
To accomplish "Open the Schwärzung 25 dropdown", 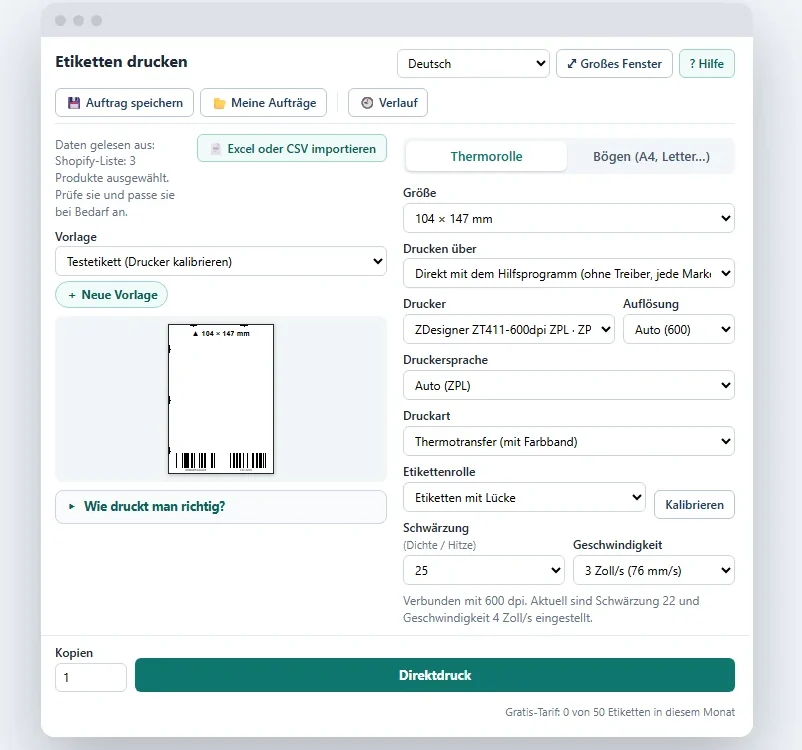I will [483, 570].
